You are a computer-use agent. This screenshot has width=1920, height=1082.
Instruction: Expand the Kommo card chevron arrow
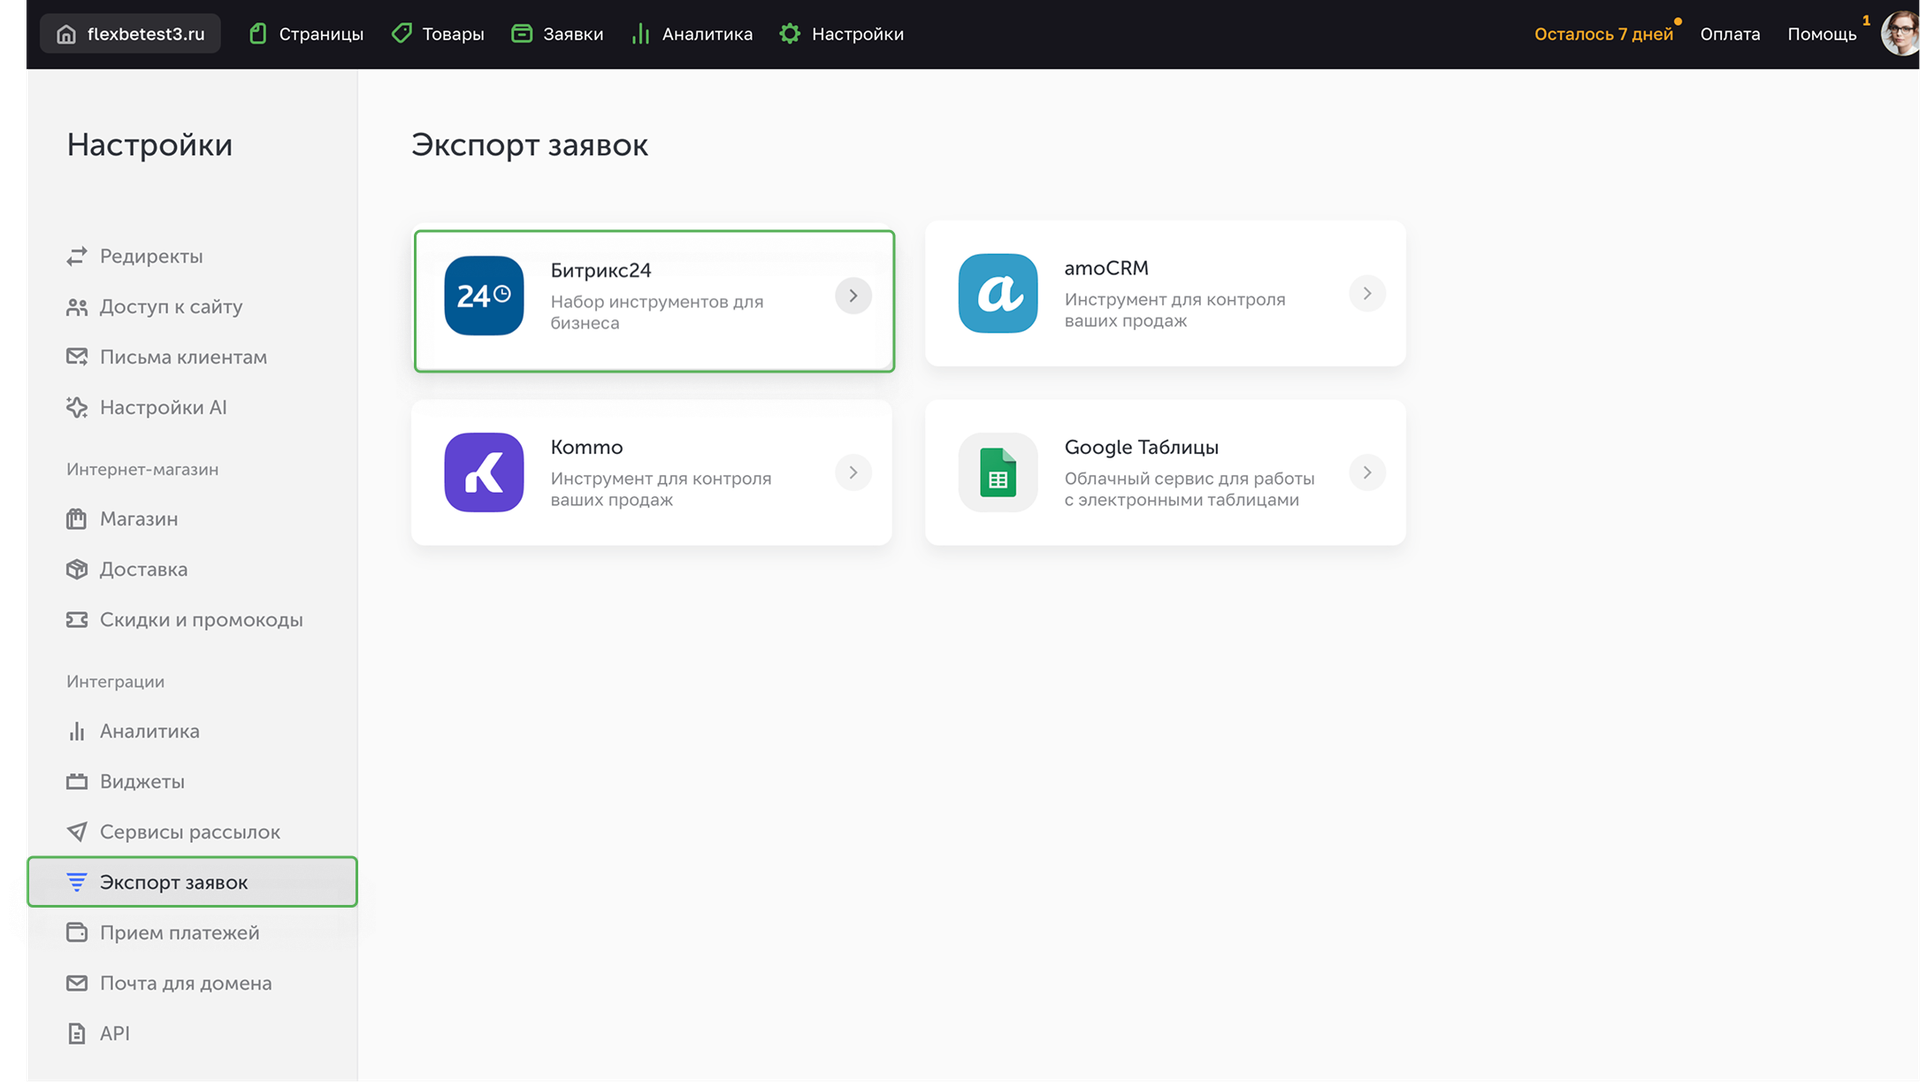point(853,473)
